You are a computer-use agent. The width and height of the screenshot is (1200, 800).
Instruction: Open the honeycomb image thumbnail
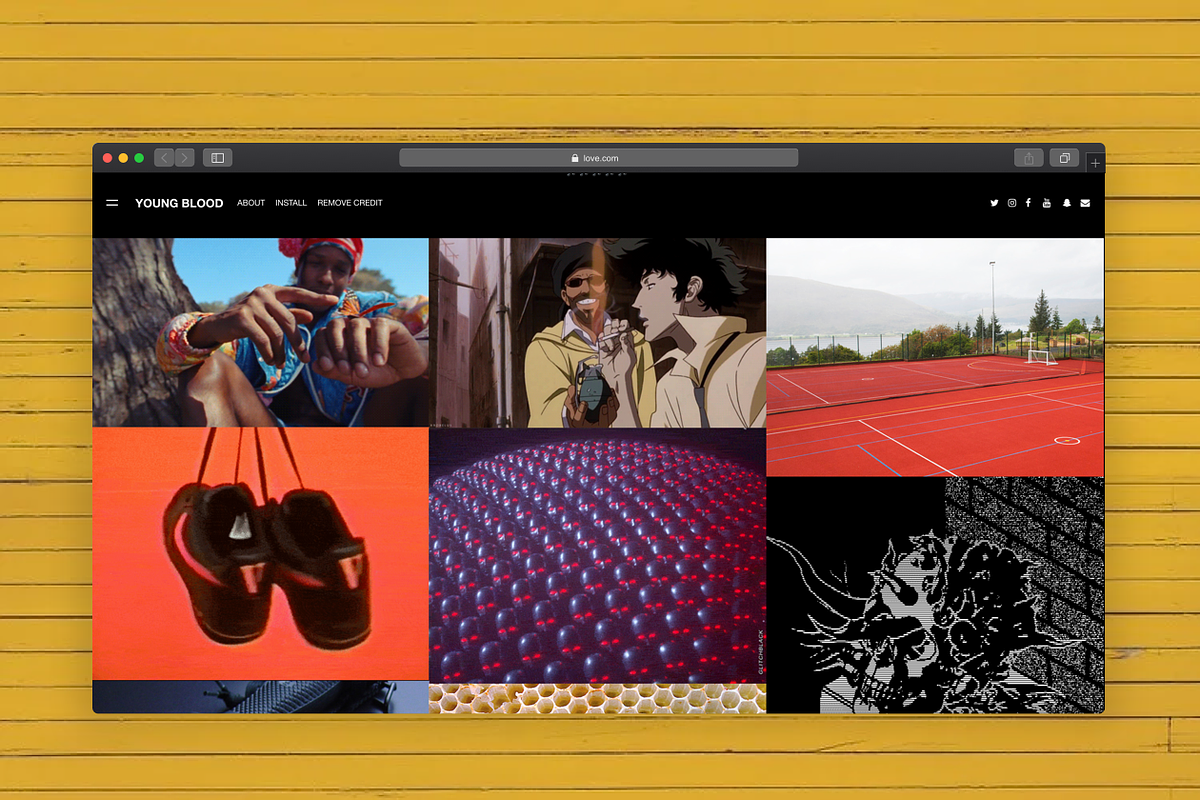[598, 698]
